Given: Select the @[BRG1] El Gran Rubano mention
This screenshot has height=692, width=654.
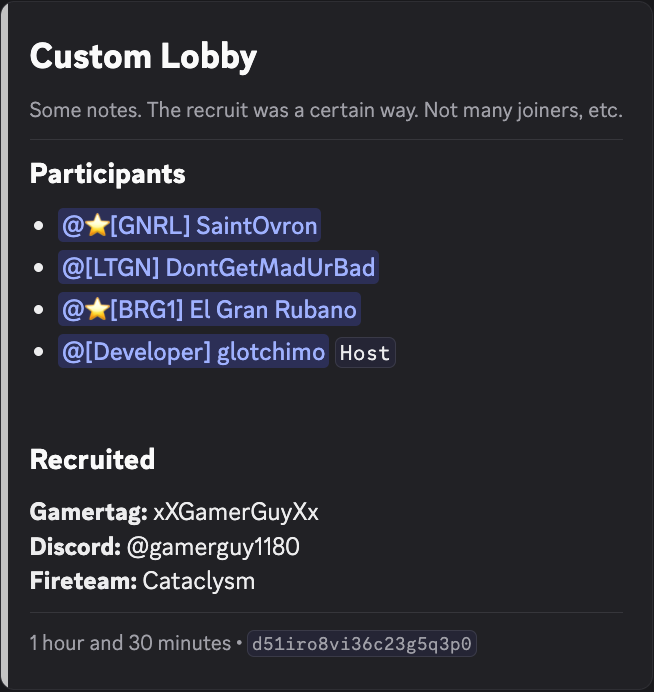Looking at the screenshot, I should point(209,309).
